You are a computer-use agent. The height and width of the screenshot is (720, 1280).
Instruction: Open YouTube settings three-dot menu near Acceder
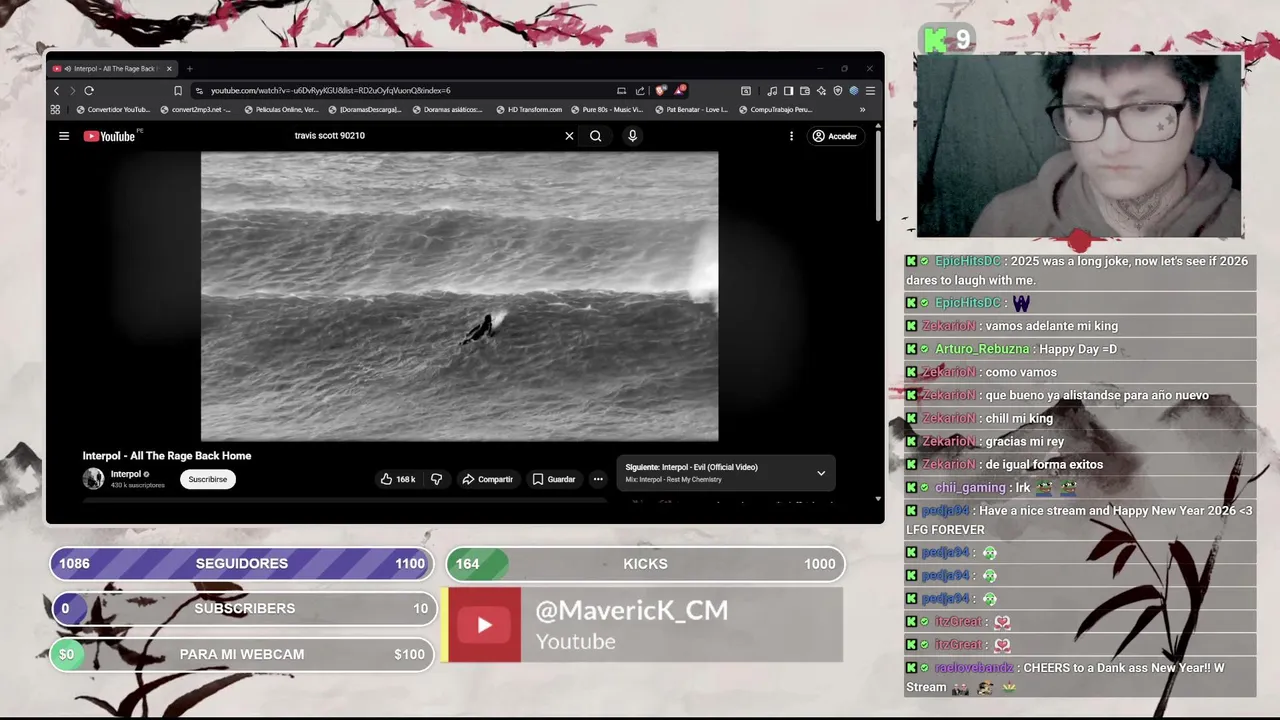click(791, 136)
